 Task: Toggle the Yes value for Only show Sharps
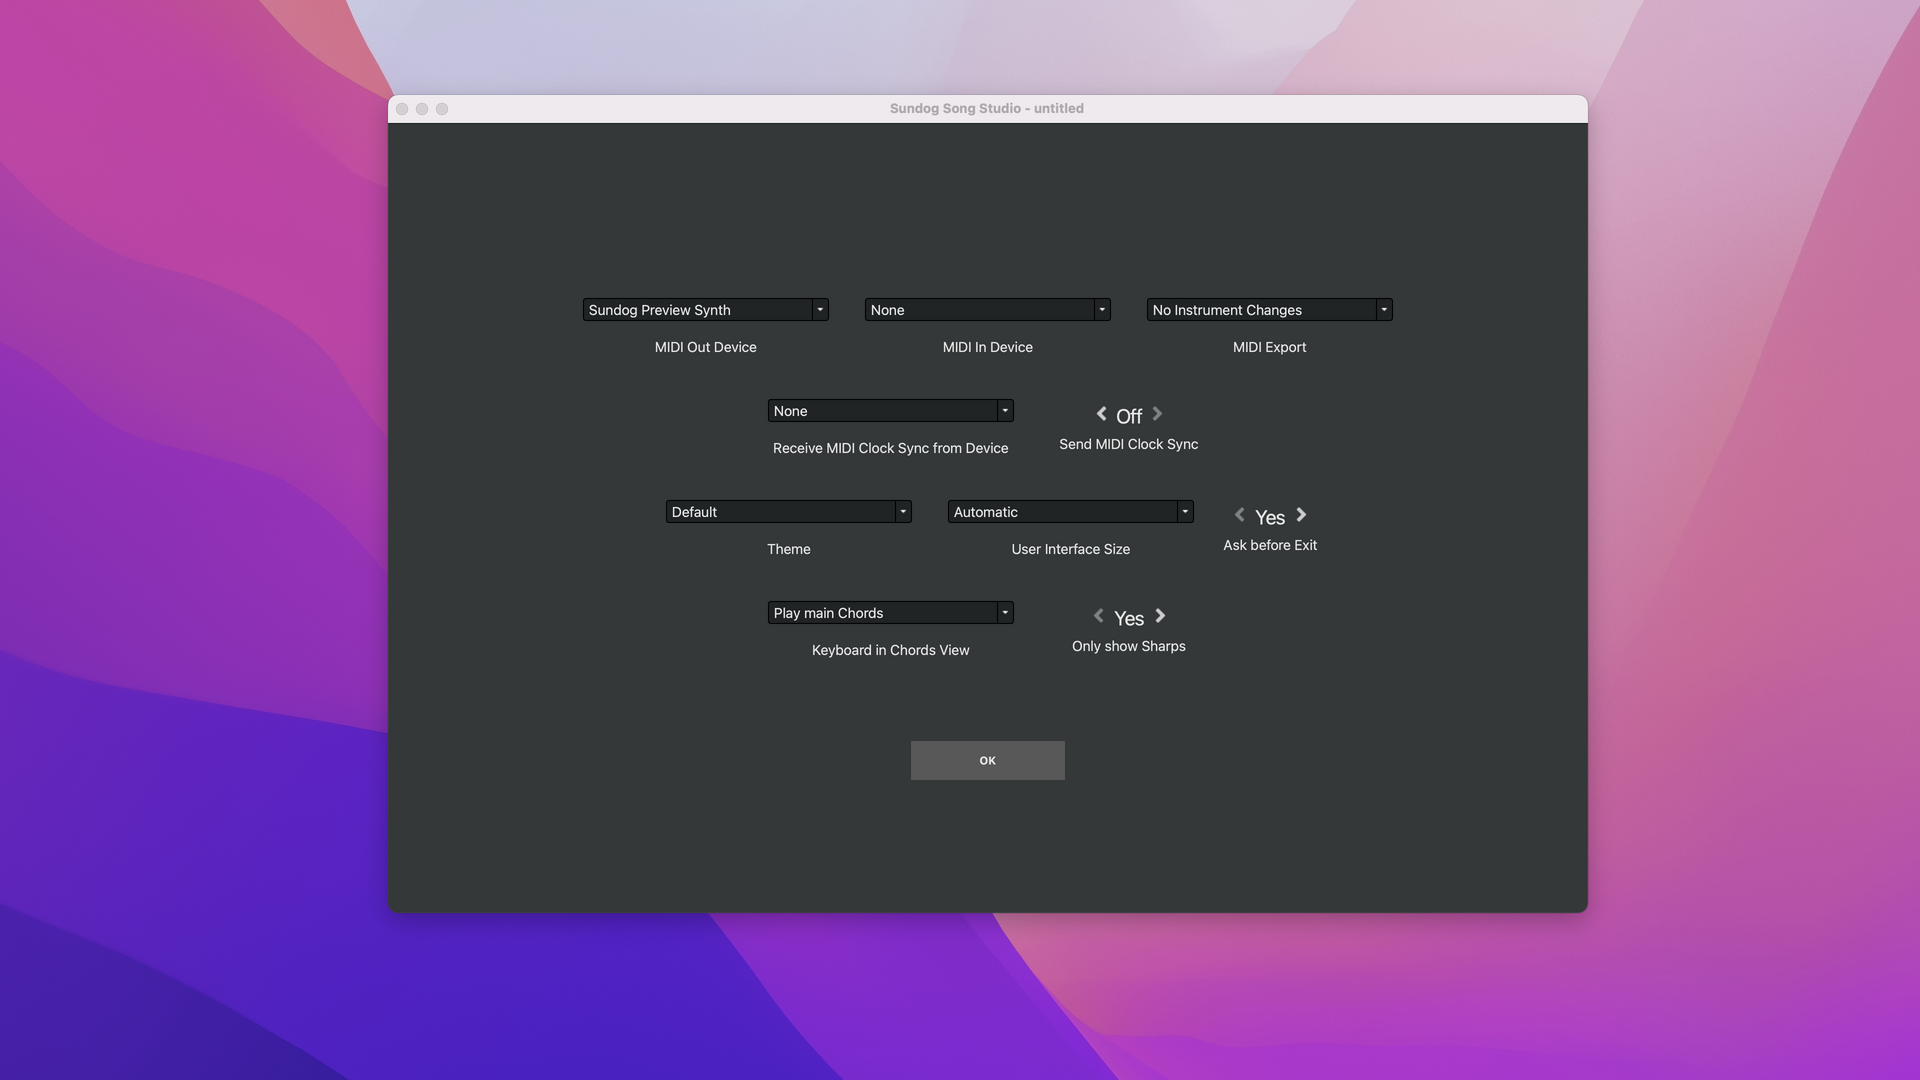click(1129, 618)
